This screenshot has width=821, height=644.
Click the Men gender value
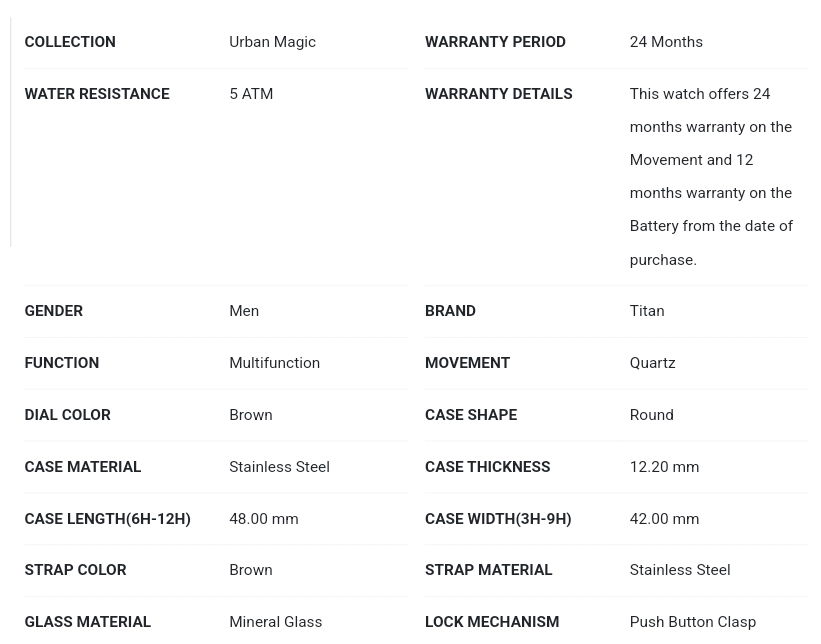pyautogui.click(x=244, y=311)
